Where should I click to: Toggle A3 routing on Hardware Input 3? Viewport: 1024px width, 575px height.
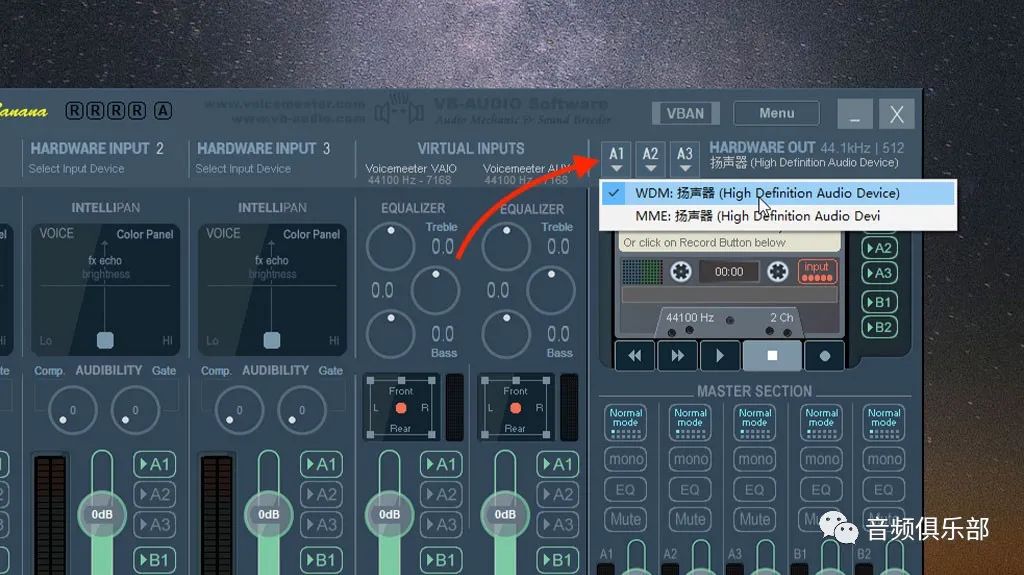[x=321, y=525]
